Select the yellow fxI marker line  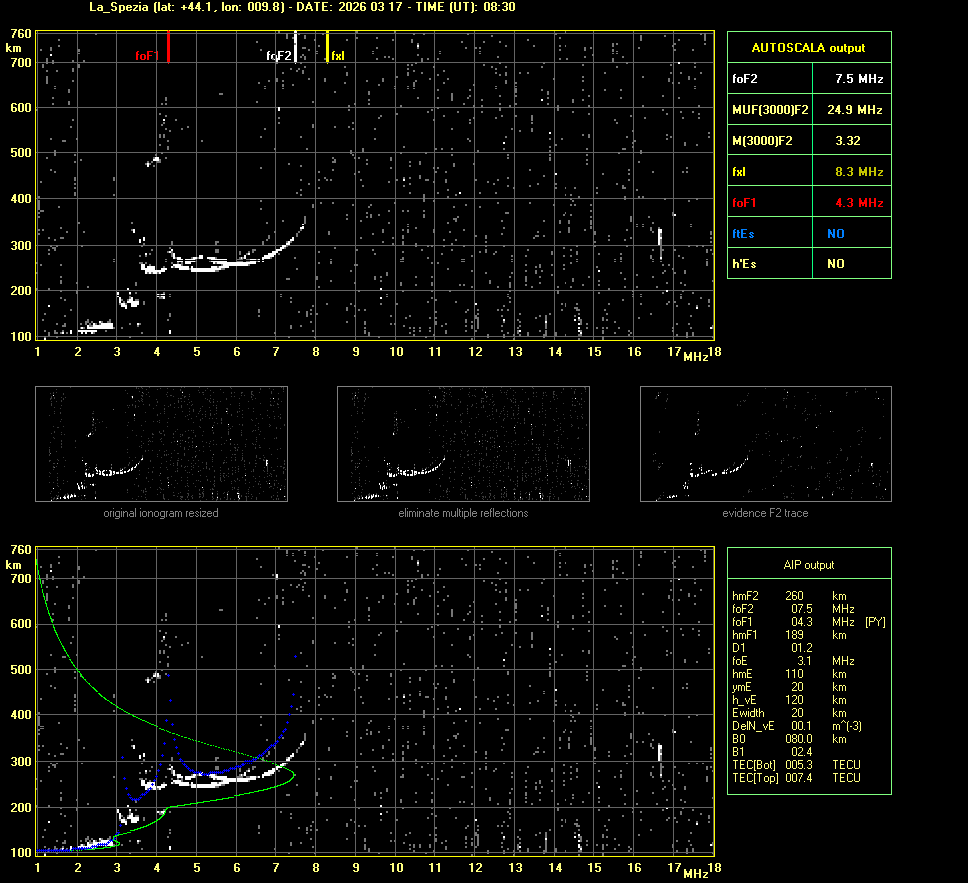click(328, 46)
